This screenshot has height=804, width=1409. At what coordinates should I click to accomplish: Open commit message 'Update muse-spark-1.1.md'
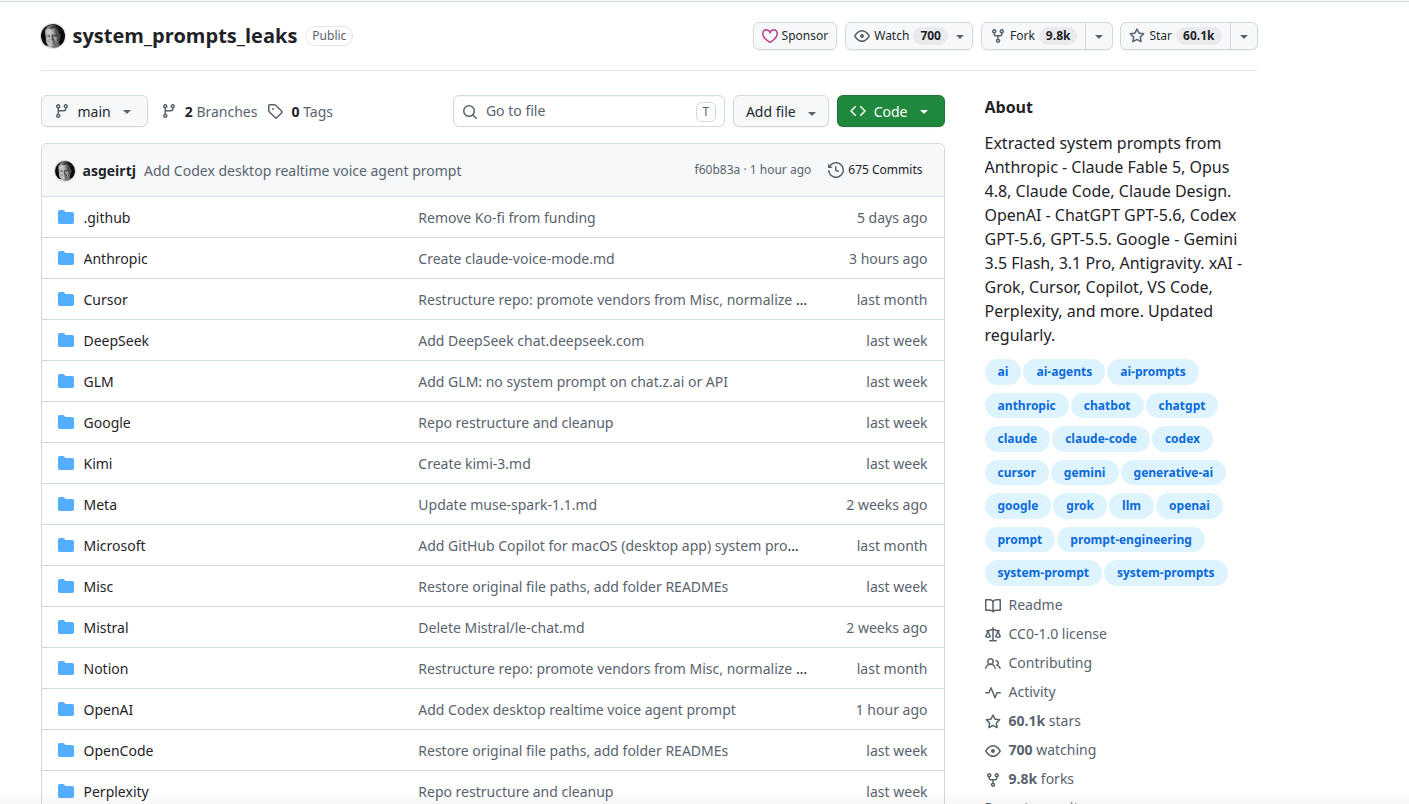coord(507,505)
